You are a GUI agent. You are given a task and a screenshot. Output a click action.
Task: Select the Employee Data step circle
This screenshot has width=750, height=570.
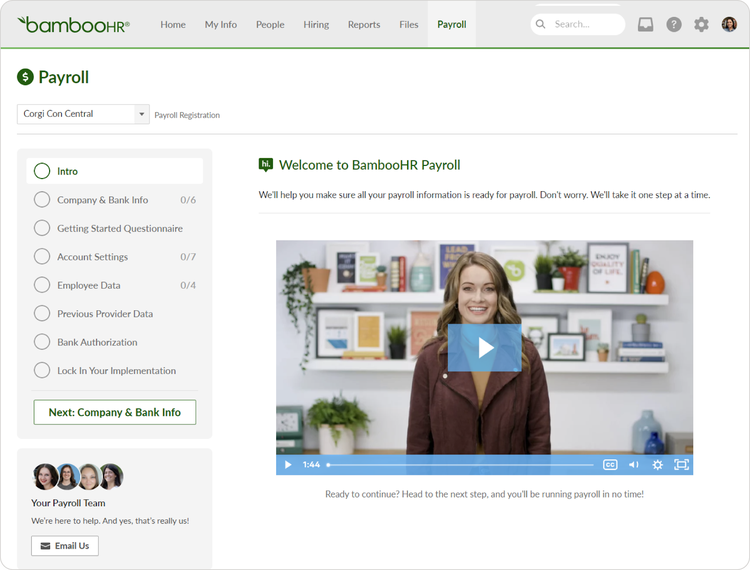pyautogui.click(x=42, y=285)
